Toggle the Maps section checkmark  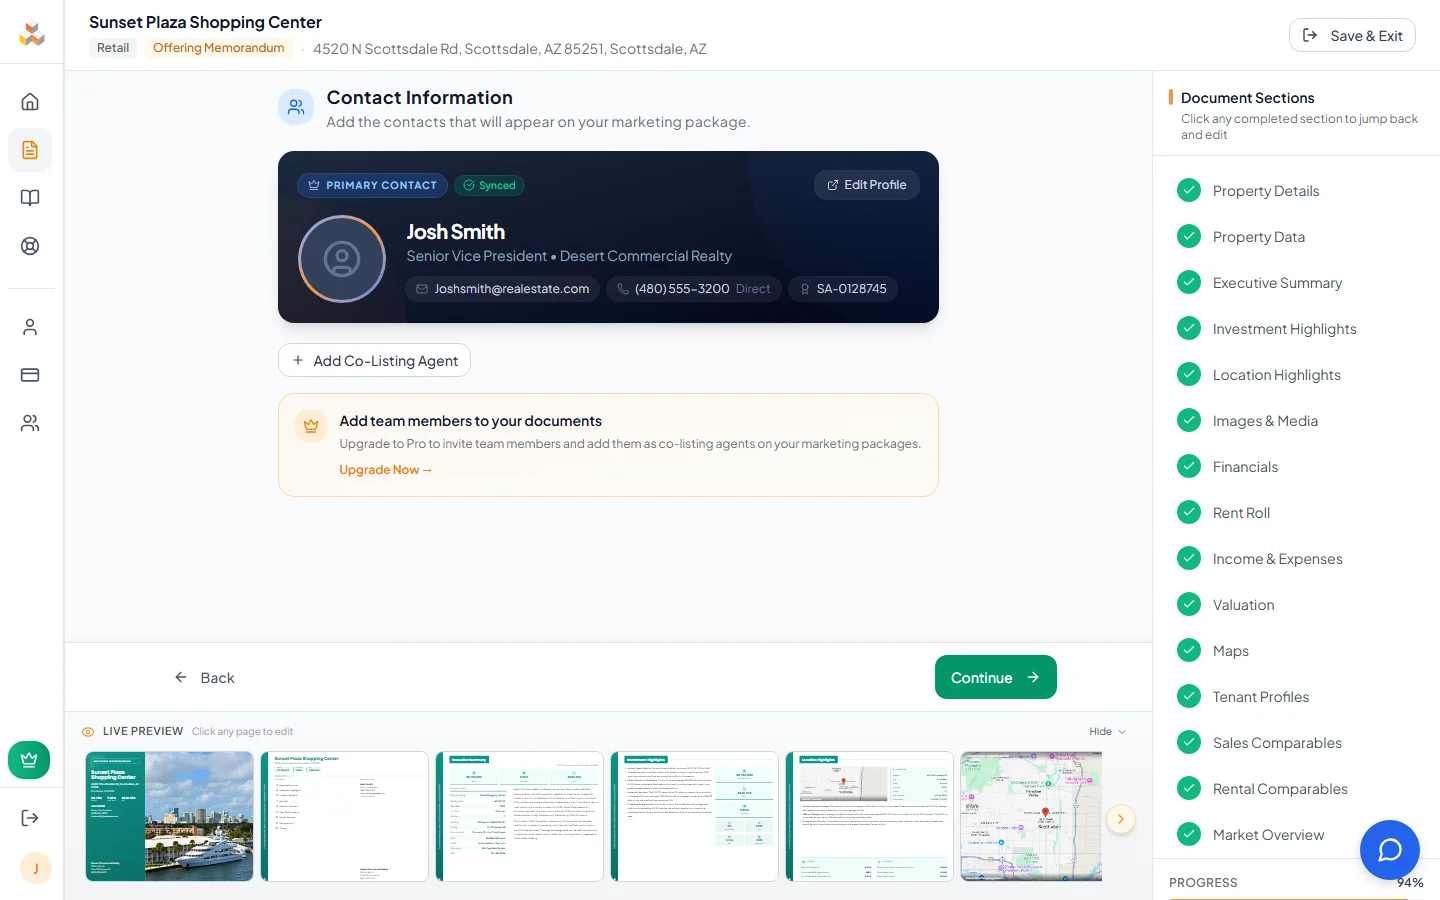click(1189, 650)
